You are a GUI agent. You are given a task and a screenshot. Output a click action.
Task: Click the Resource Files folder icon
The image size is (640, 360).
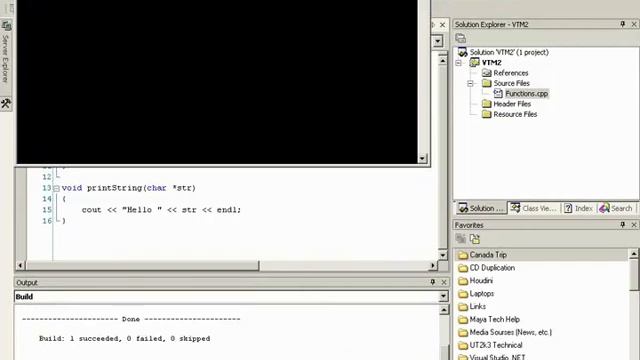pos(486,114)
